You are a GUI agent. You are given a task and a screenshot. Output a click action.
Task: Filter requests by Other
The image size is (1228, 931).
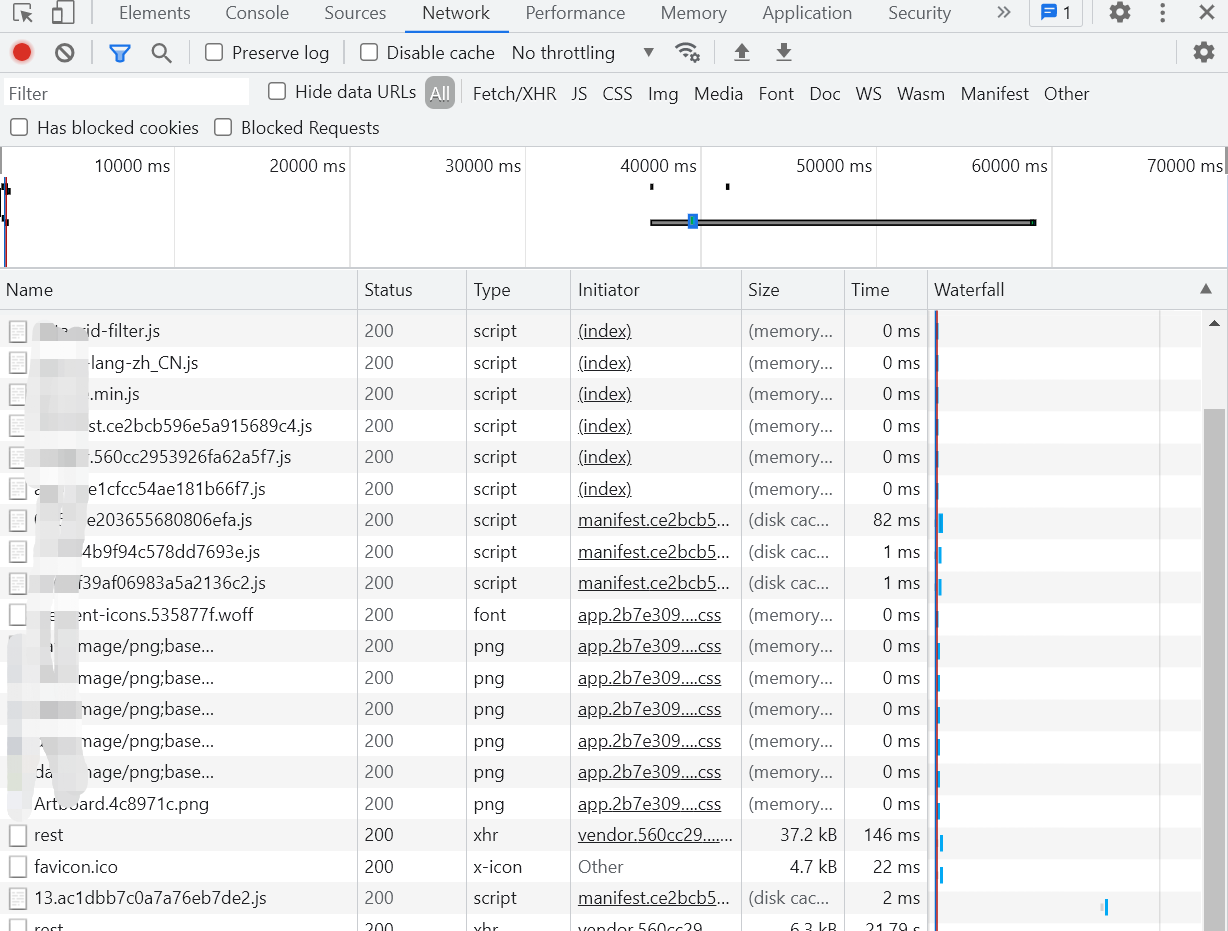(1066, 93)
